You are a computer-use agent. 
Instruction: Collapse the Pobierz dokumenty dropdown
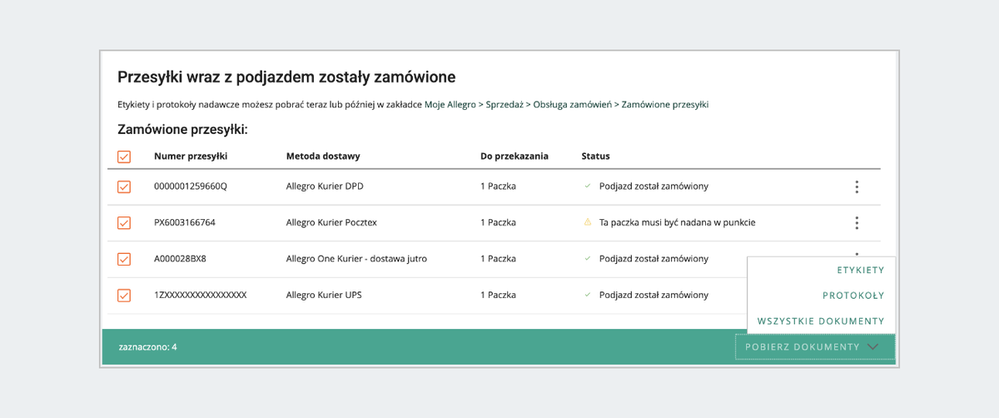point(802,347)
